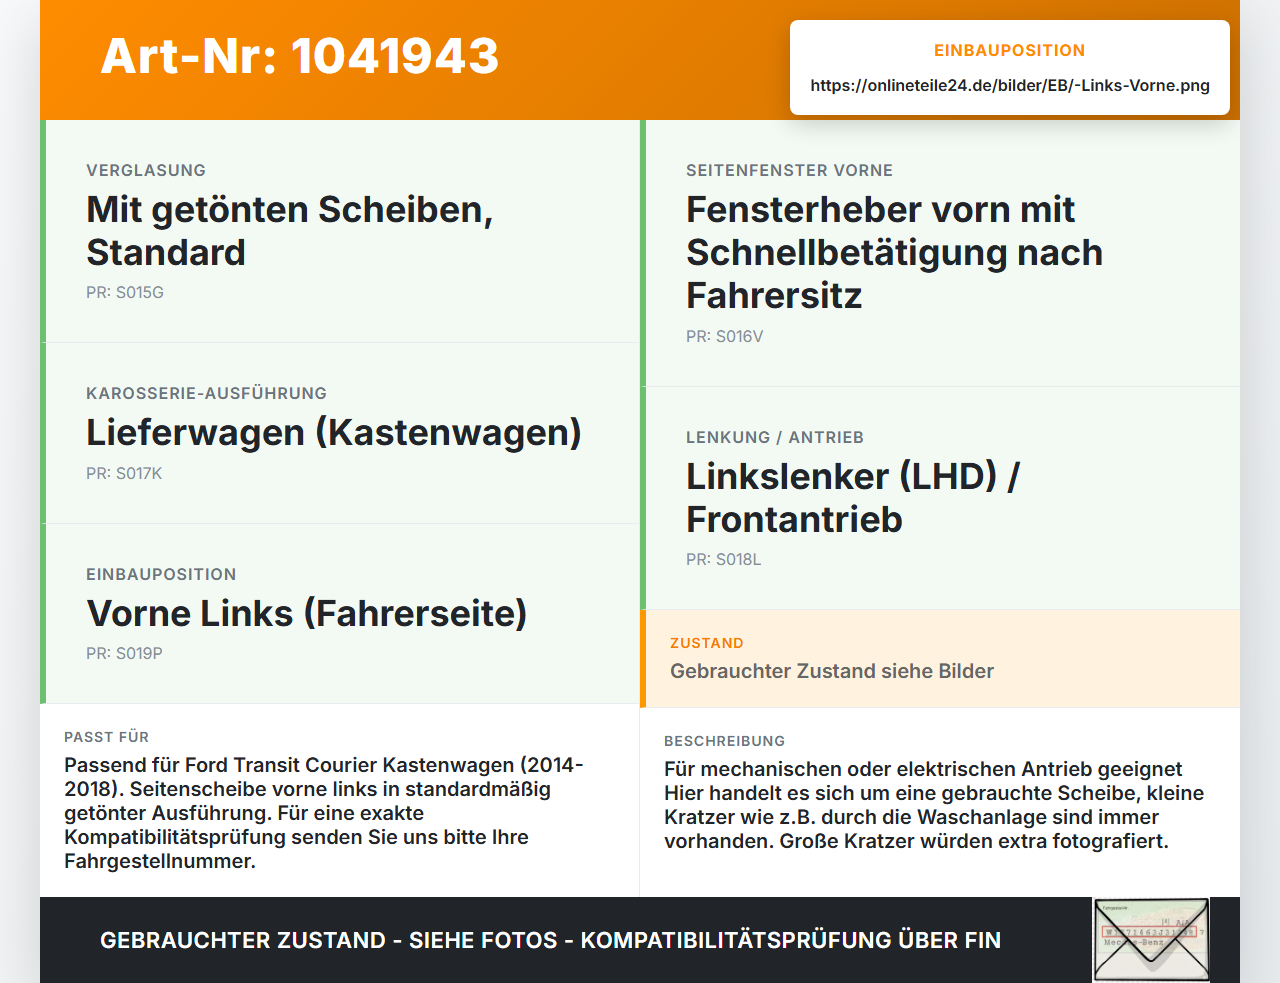This screenshot has height=983, width=1280.
Task: Select the Vorne Links (Fahrerseite) card
Action: (340, 613)
